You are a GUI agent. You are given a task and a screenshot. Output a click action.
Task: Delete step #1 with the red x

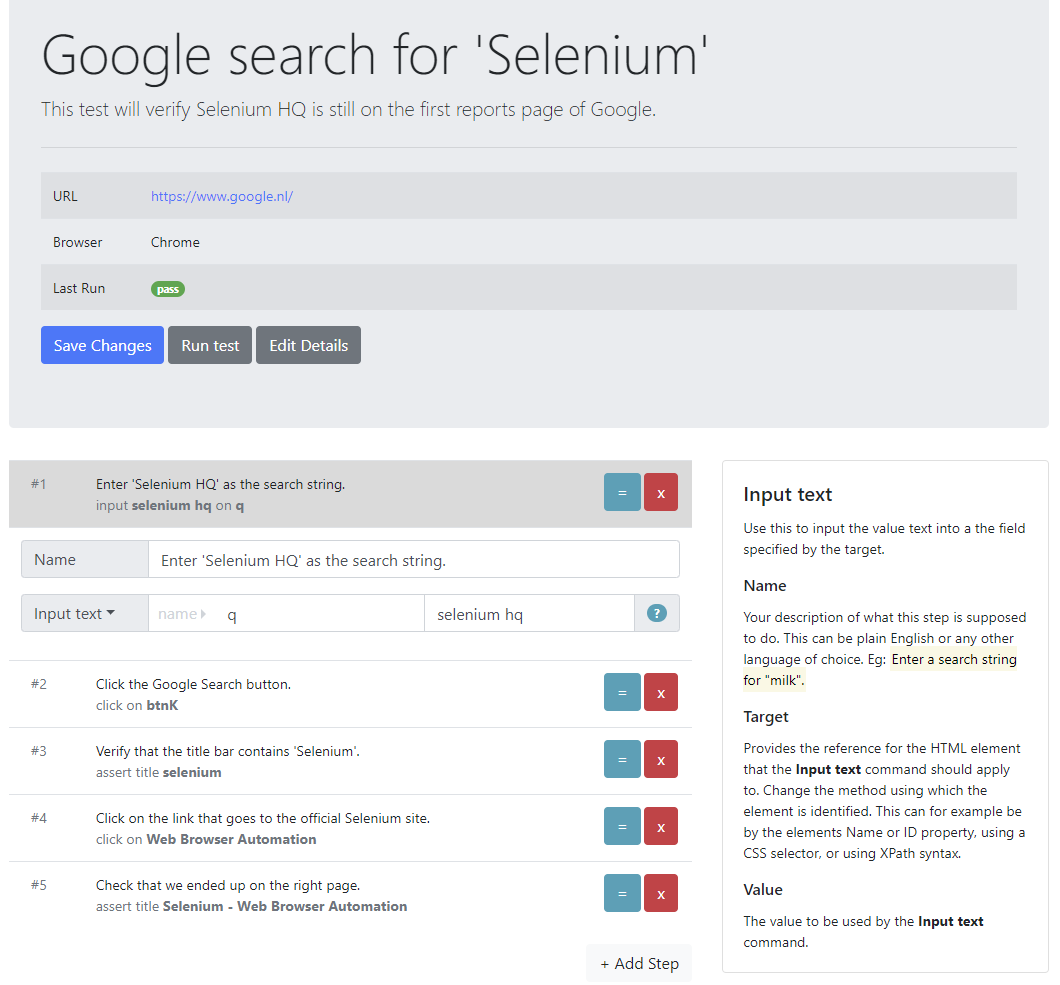[x=660, y=492]
